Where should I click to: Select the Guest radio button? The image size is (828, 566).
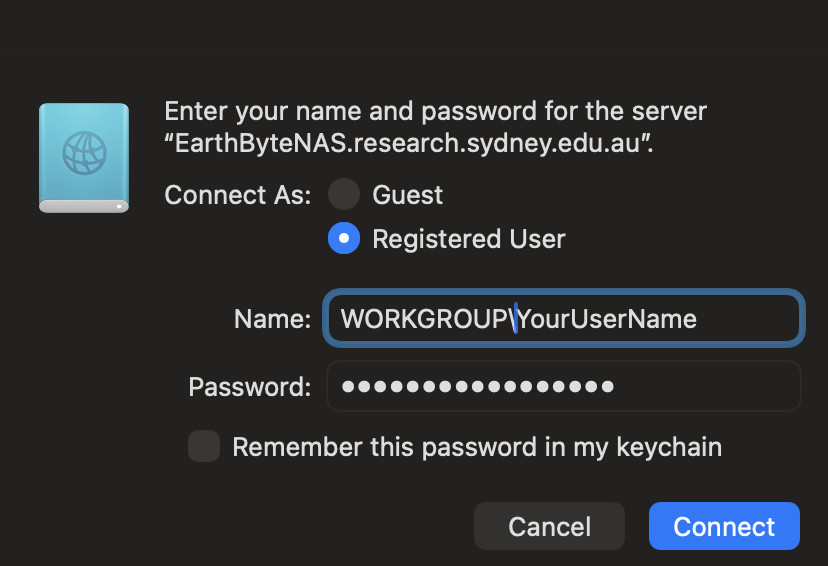pos(344,194)
